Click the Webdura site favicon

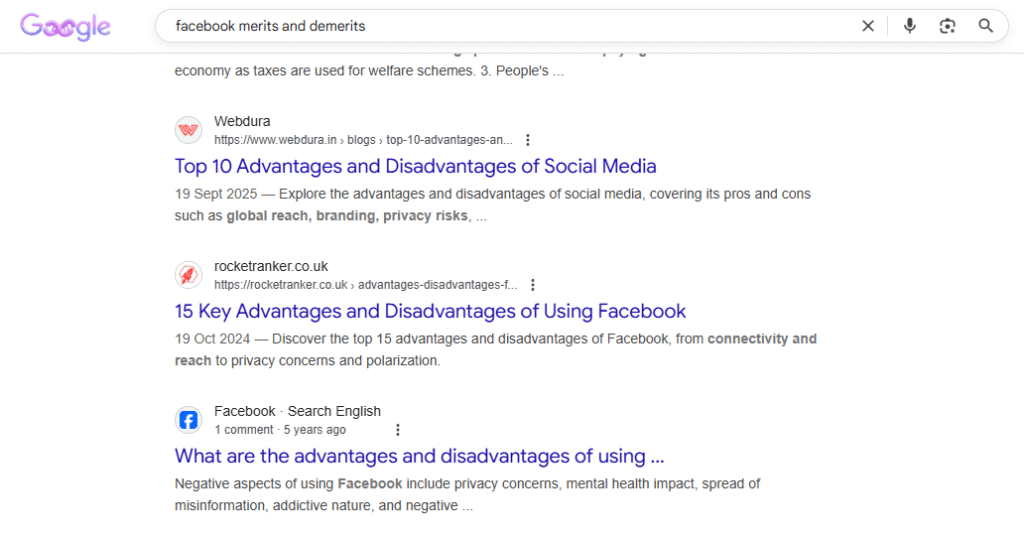pos(188,130)
